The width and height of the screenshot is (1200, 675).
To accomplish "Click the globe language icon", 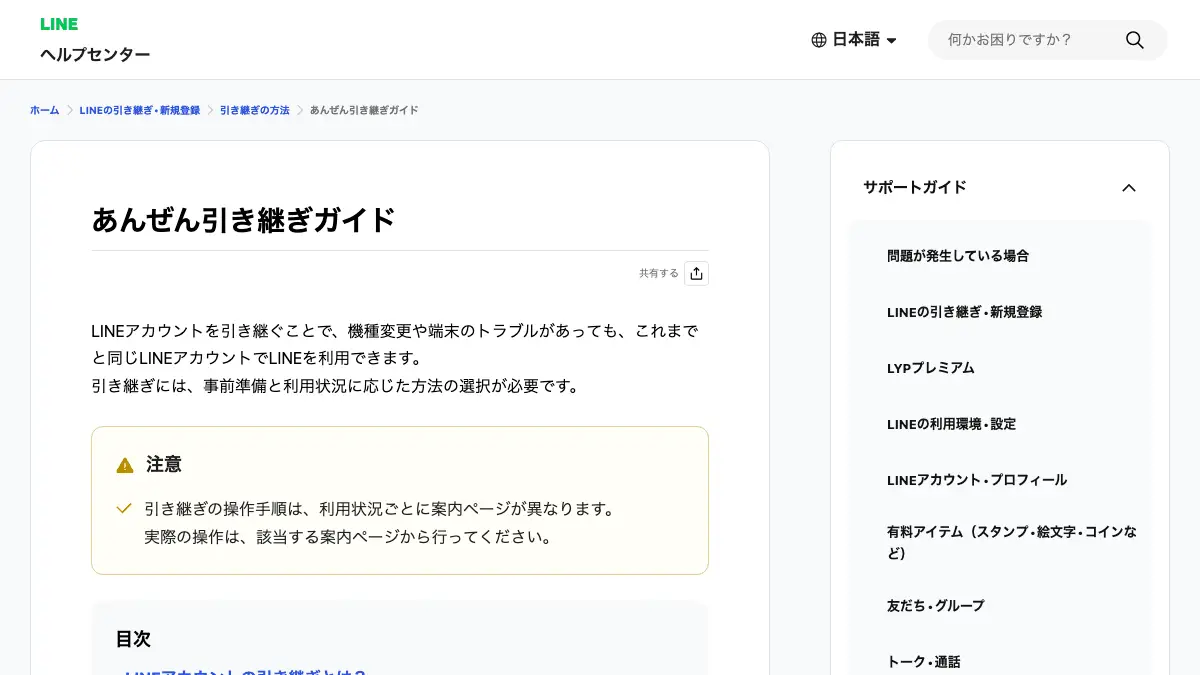I will (x=819, y=40).
